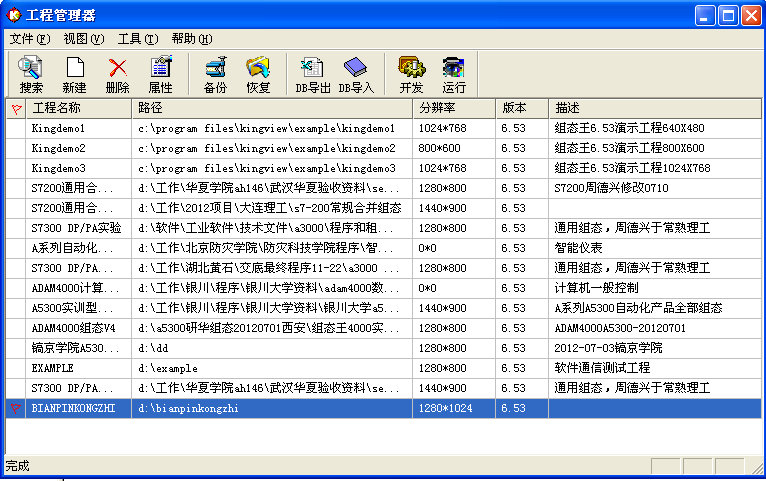Close the 工程管理器 window
Viewport: 766px width, 481px height.
(751, 16)
